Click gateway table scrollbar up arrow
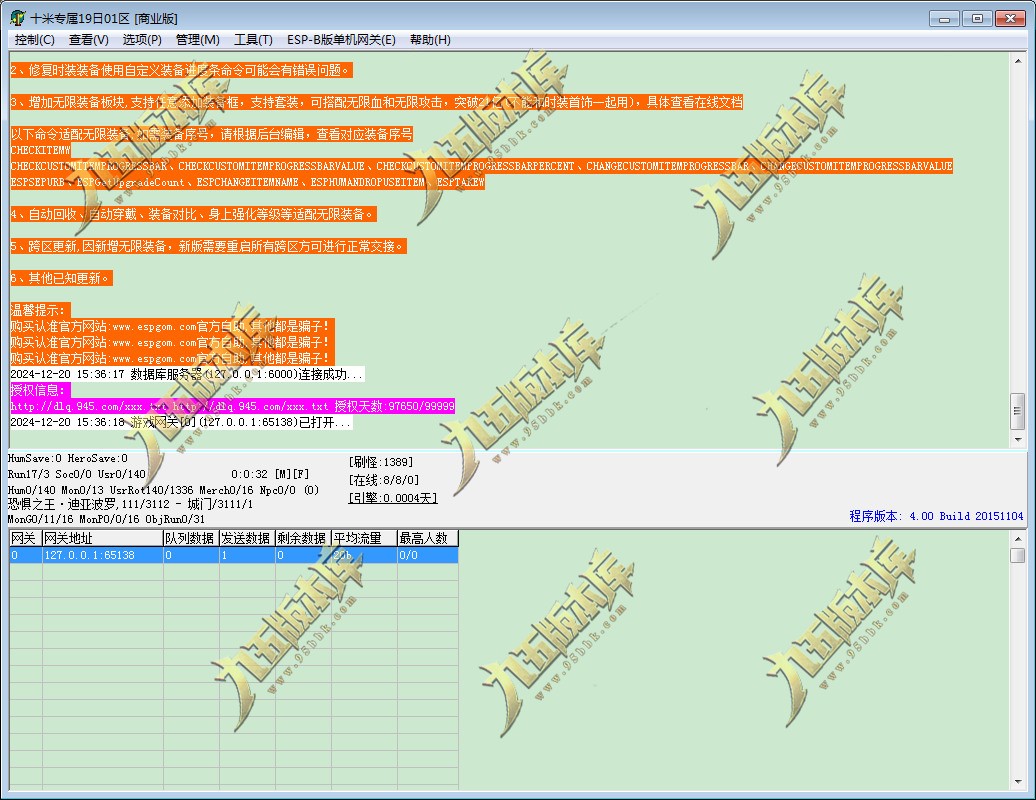 pos(1018,538)
